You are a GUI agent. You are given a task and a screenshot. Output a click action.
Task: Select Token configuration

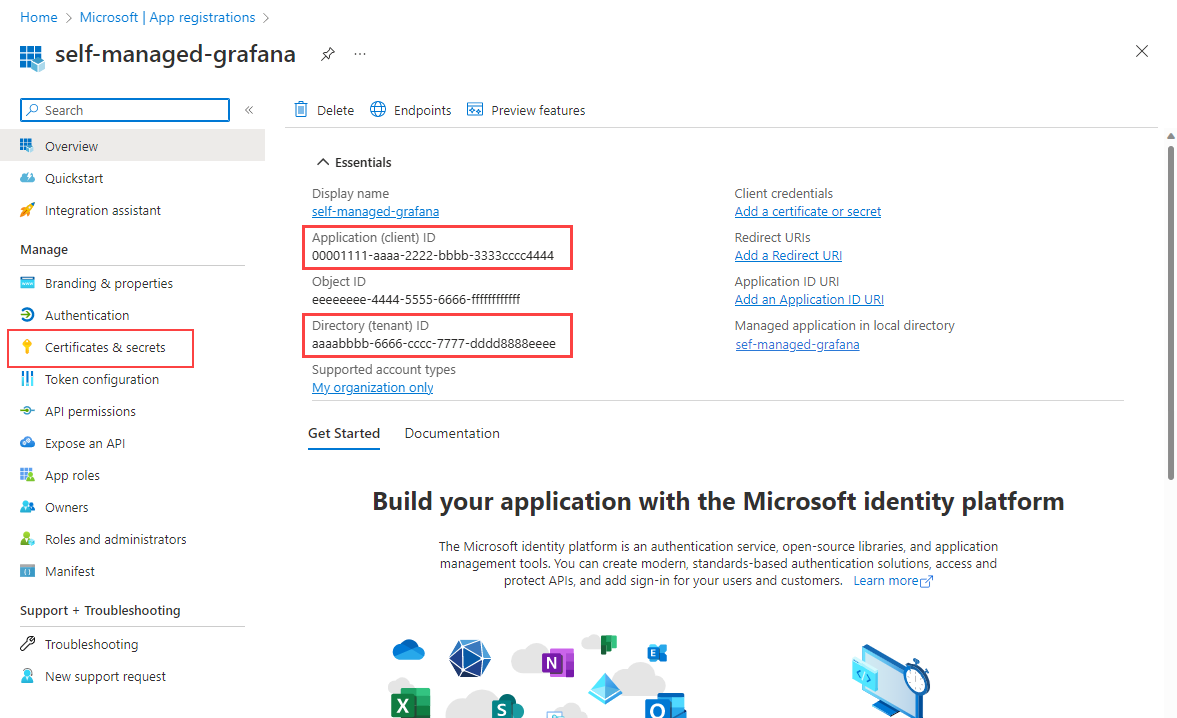point(102,379)
